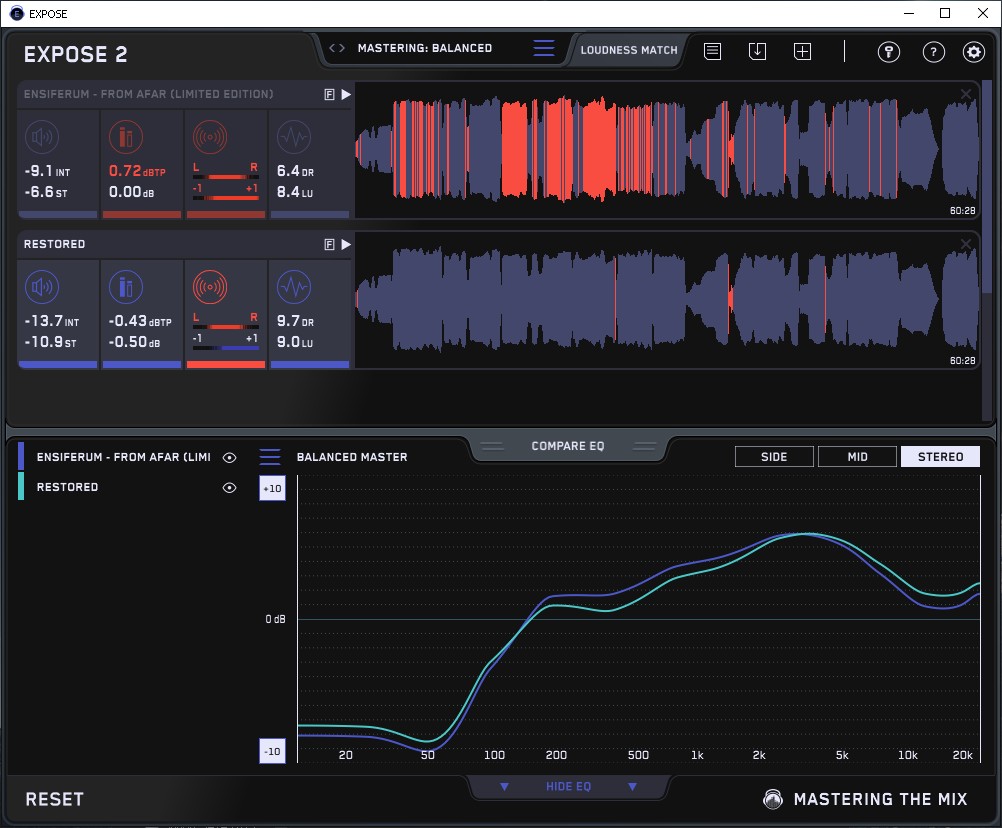The width and height of the screenshot is (1002, 828).
Task: Toggle Ensiferum EQ curve visibility eye
Action: (230, 457)
